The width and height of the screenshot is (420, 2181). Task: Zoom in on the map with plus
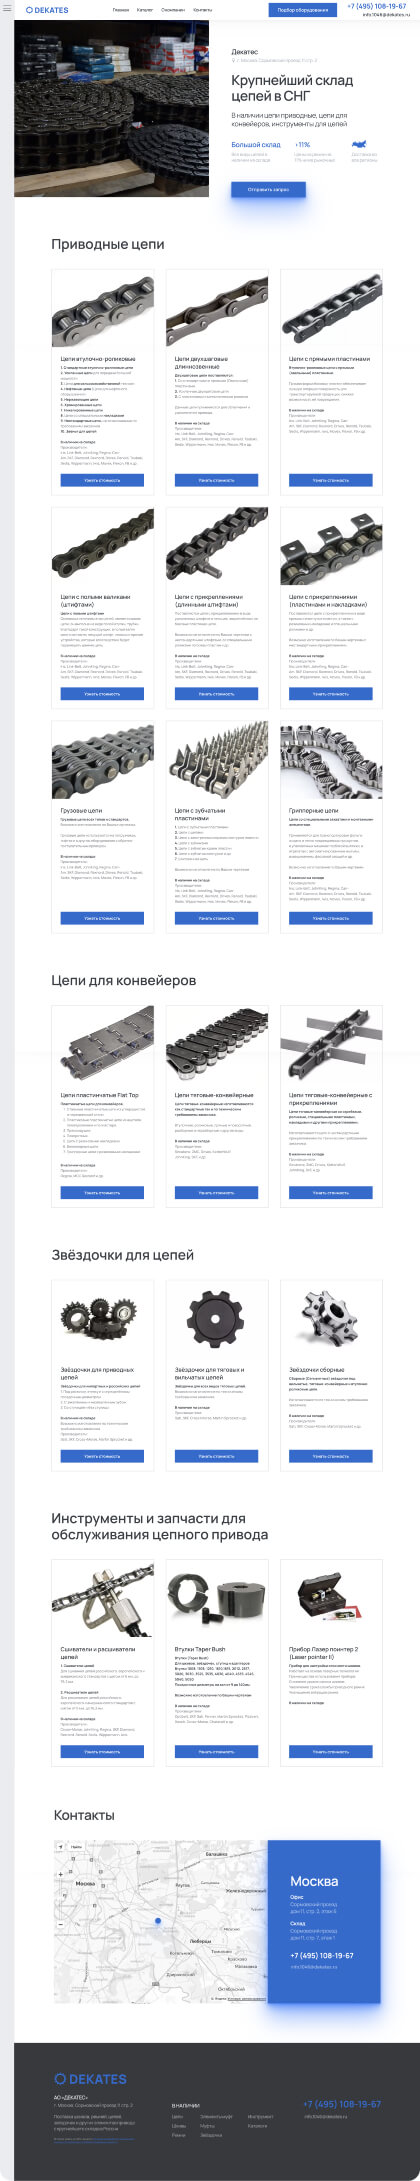coord(60,1874)
